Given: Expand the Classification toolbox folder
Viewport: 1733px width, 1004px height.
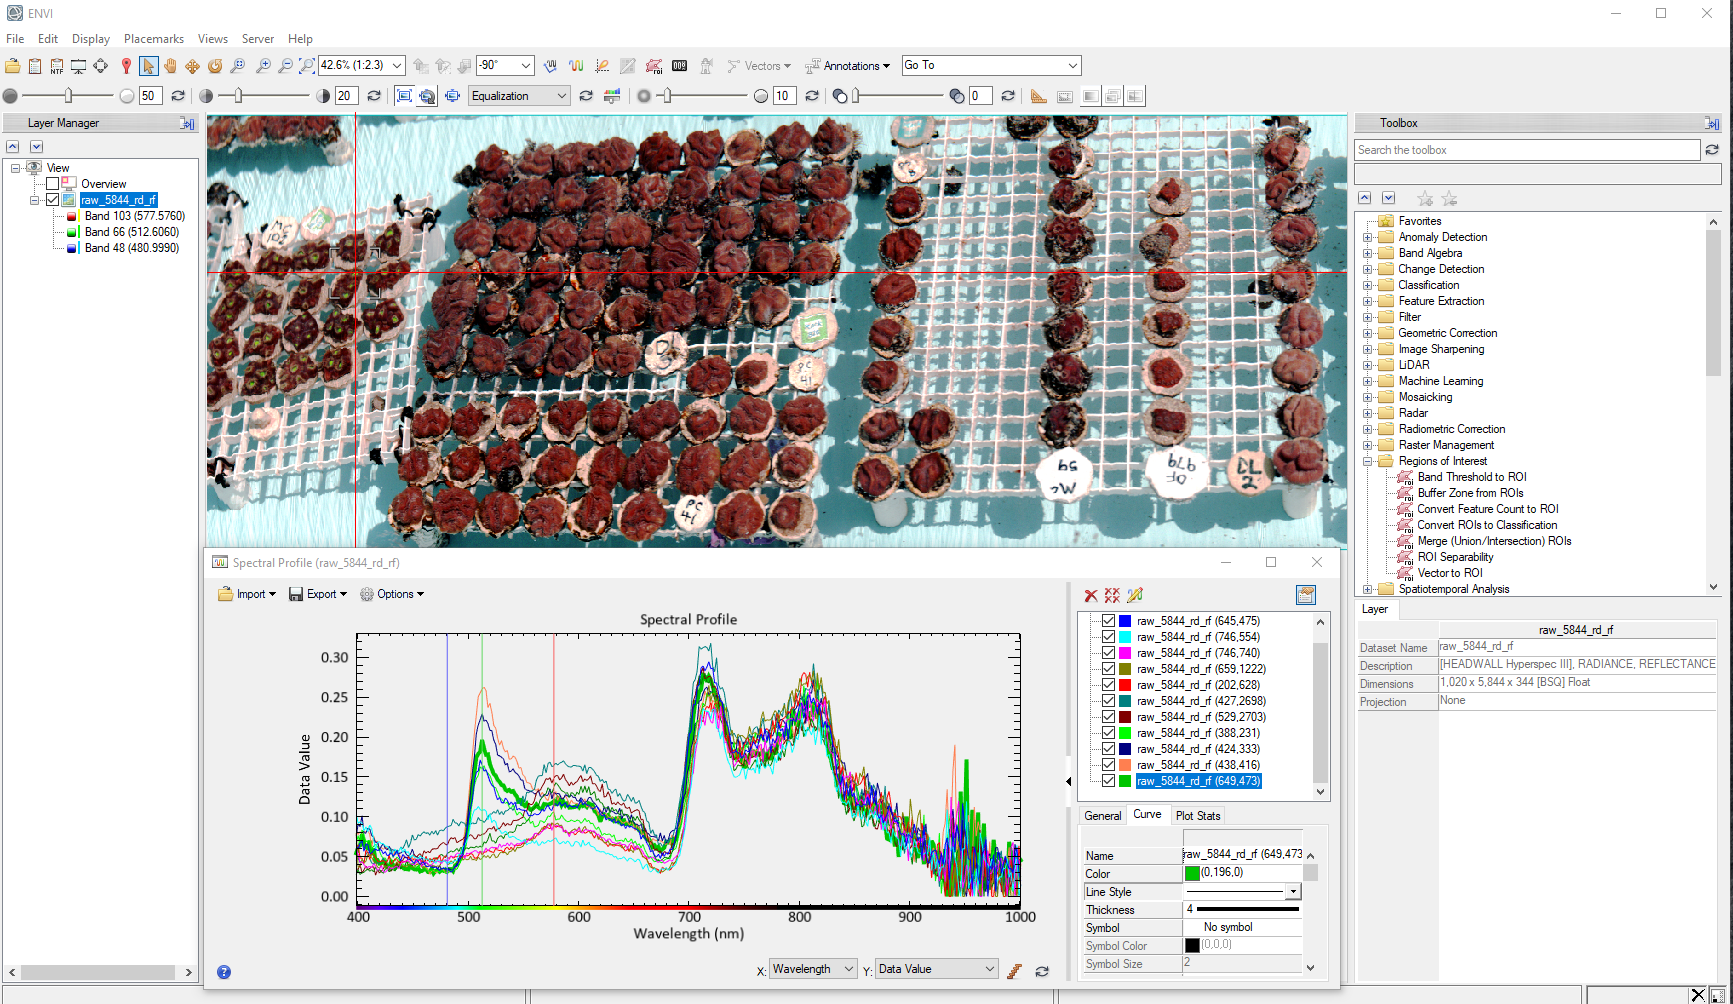Looking at the screenshot, I should click(x=1367, y=285).
